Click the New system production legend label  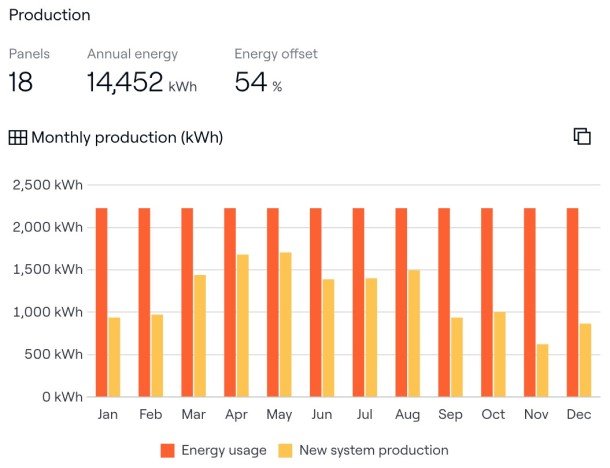374,451
